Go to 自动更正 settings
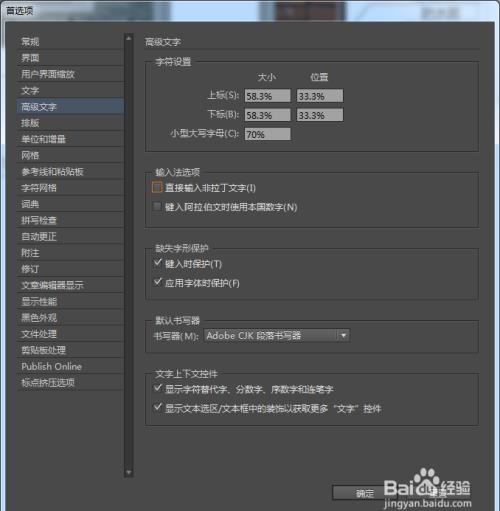The width and height of the screenshot is (500, 511). point(70,237)
